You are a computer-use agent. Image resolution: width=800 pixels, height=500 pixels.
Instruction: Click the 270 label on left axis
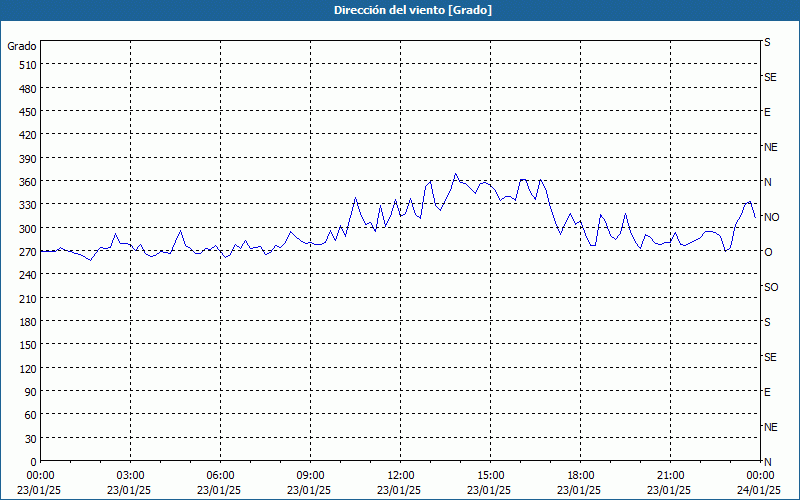(x=28, y=252)
